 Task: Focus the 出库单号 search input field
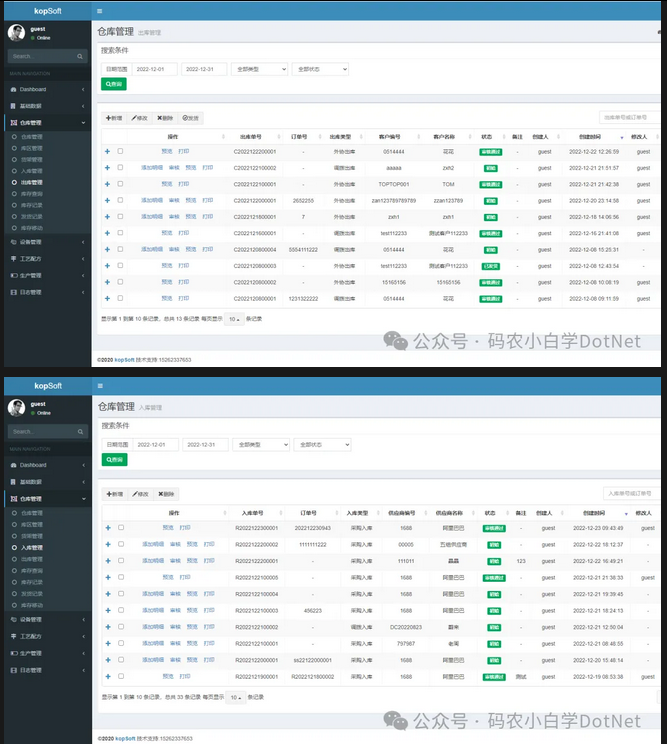(629, 118)
